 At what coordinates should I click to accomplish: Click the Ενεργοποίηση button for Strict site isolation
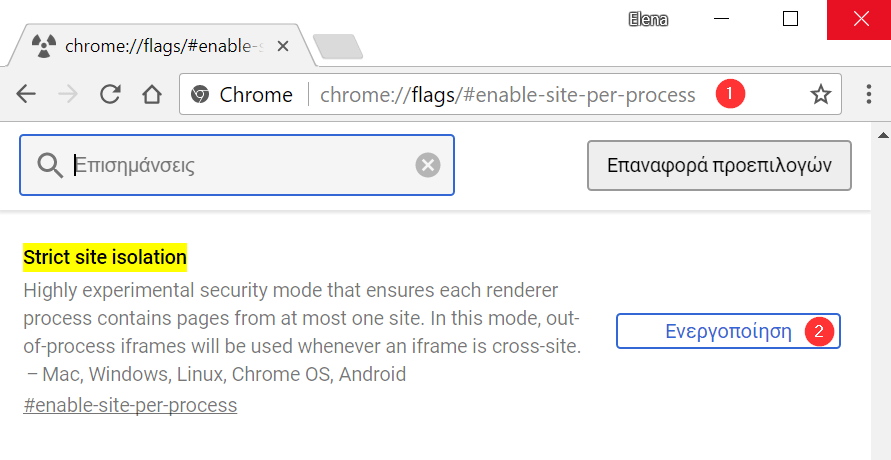coord(728,331)
